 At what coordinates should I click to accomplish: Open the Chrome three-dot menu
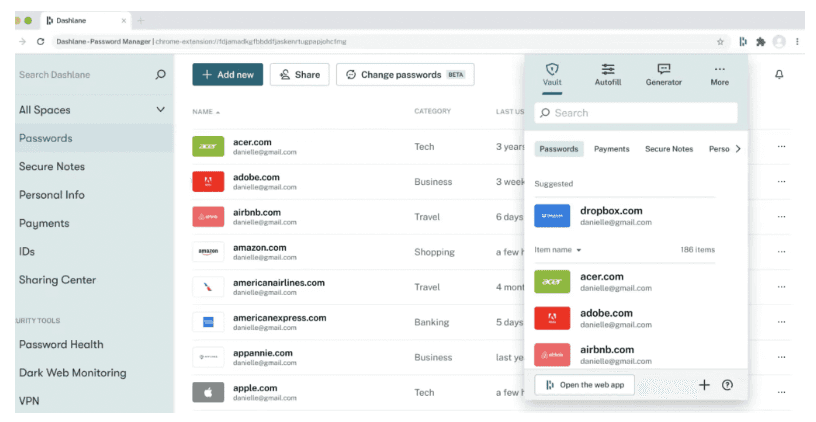click(797, 42)
